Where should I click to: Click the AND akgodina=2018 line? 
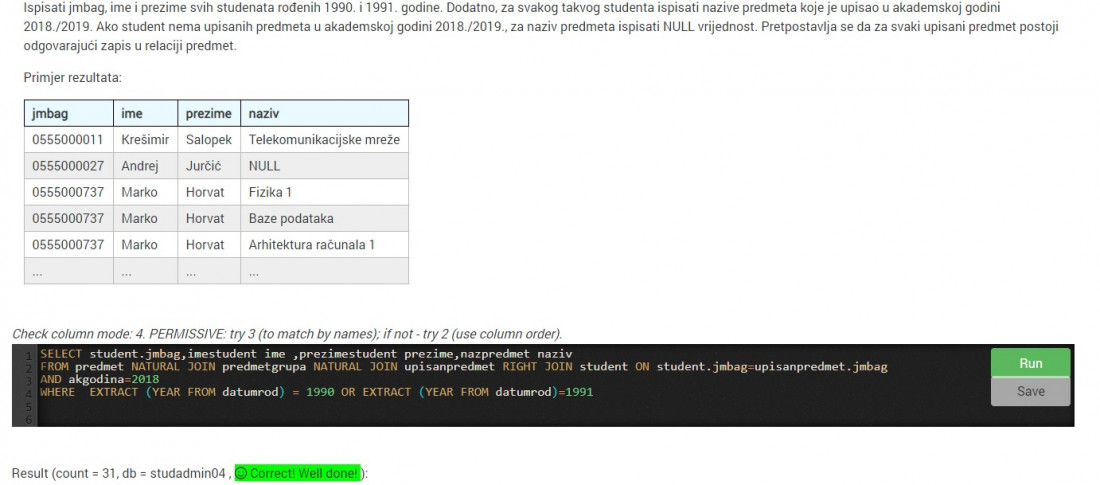click(100, 379)
